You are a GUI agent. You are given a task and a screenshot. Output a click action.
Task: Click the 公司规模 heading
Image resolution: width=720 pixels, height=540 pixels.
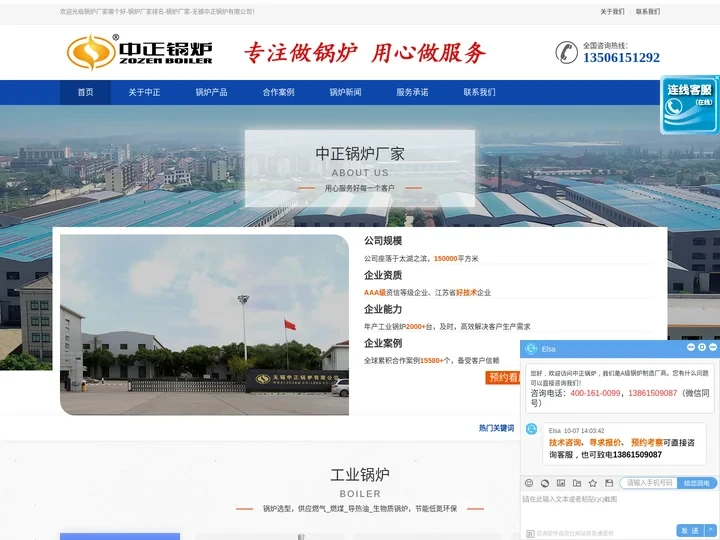(x=383, y=241)
